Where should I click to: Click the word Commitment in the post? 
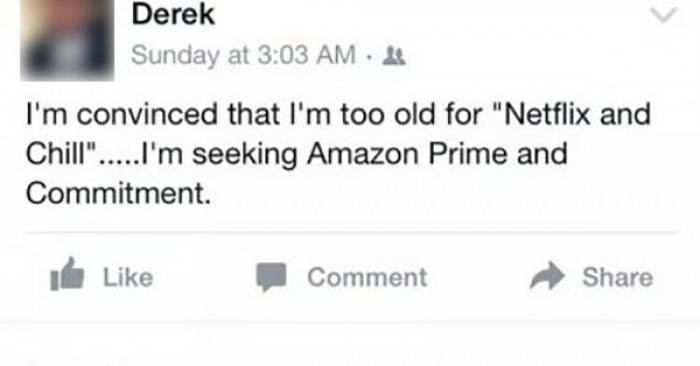pos(118,194)
